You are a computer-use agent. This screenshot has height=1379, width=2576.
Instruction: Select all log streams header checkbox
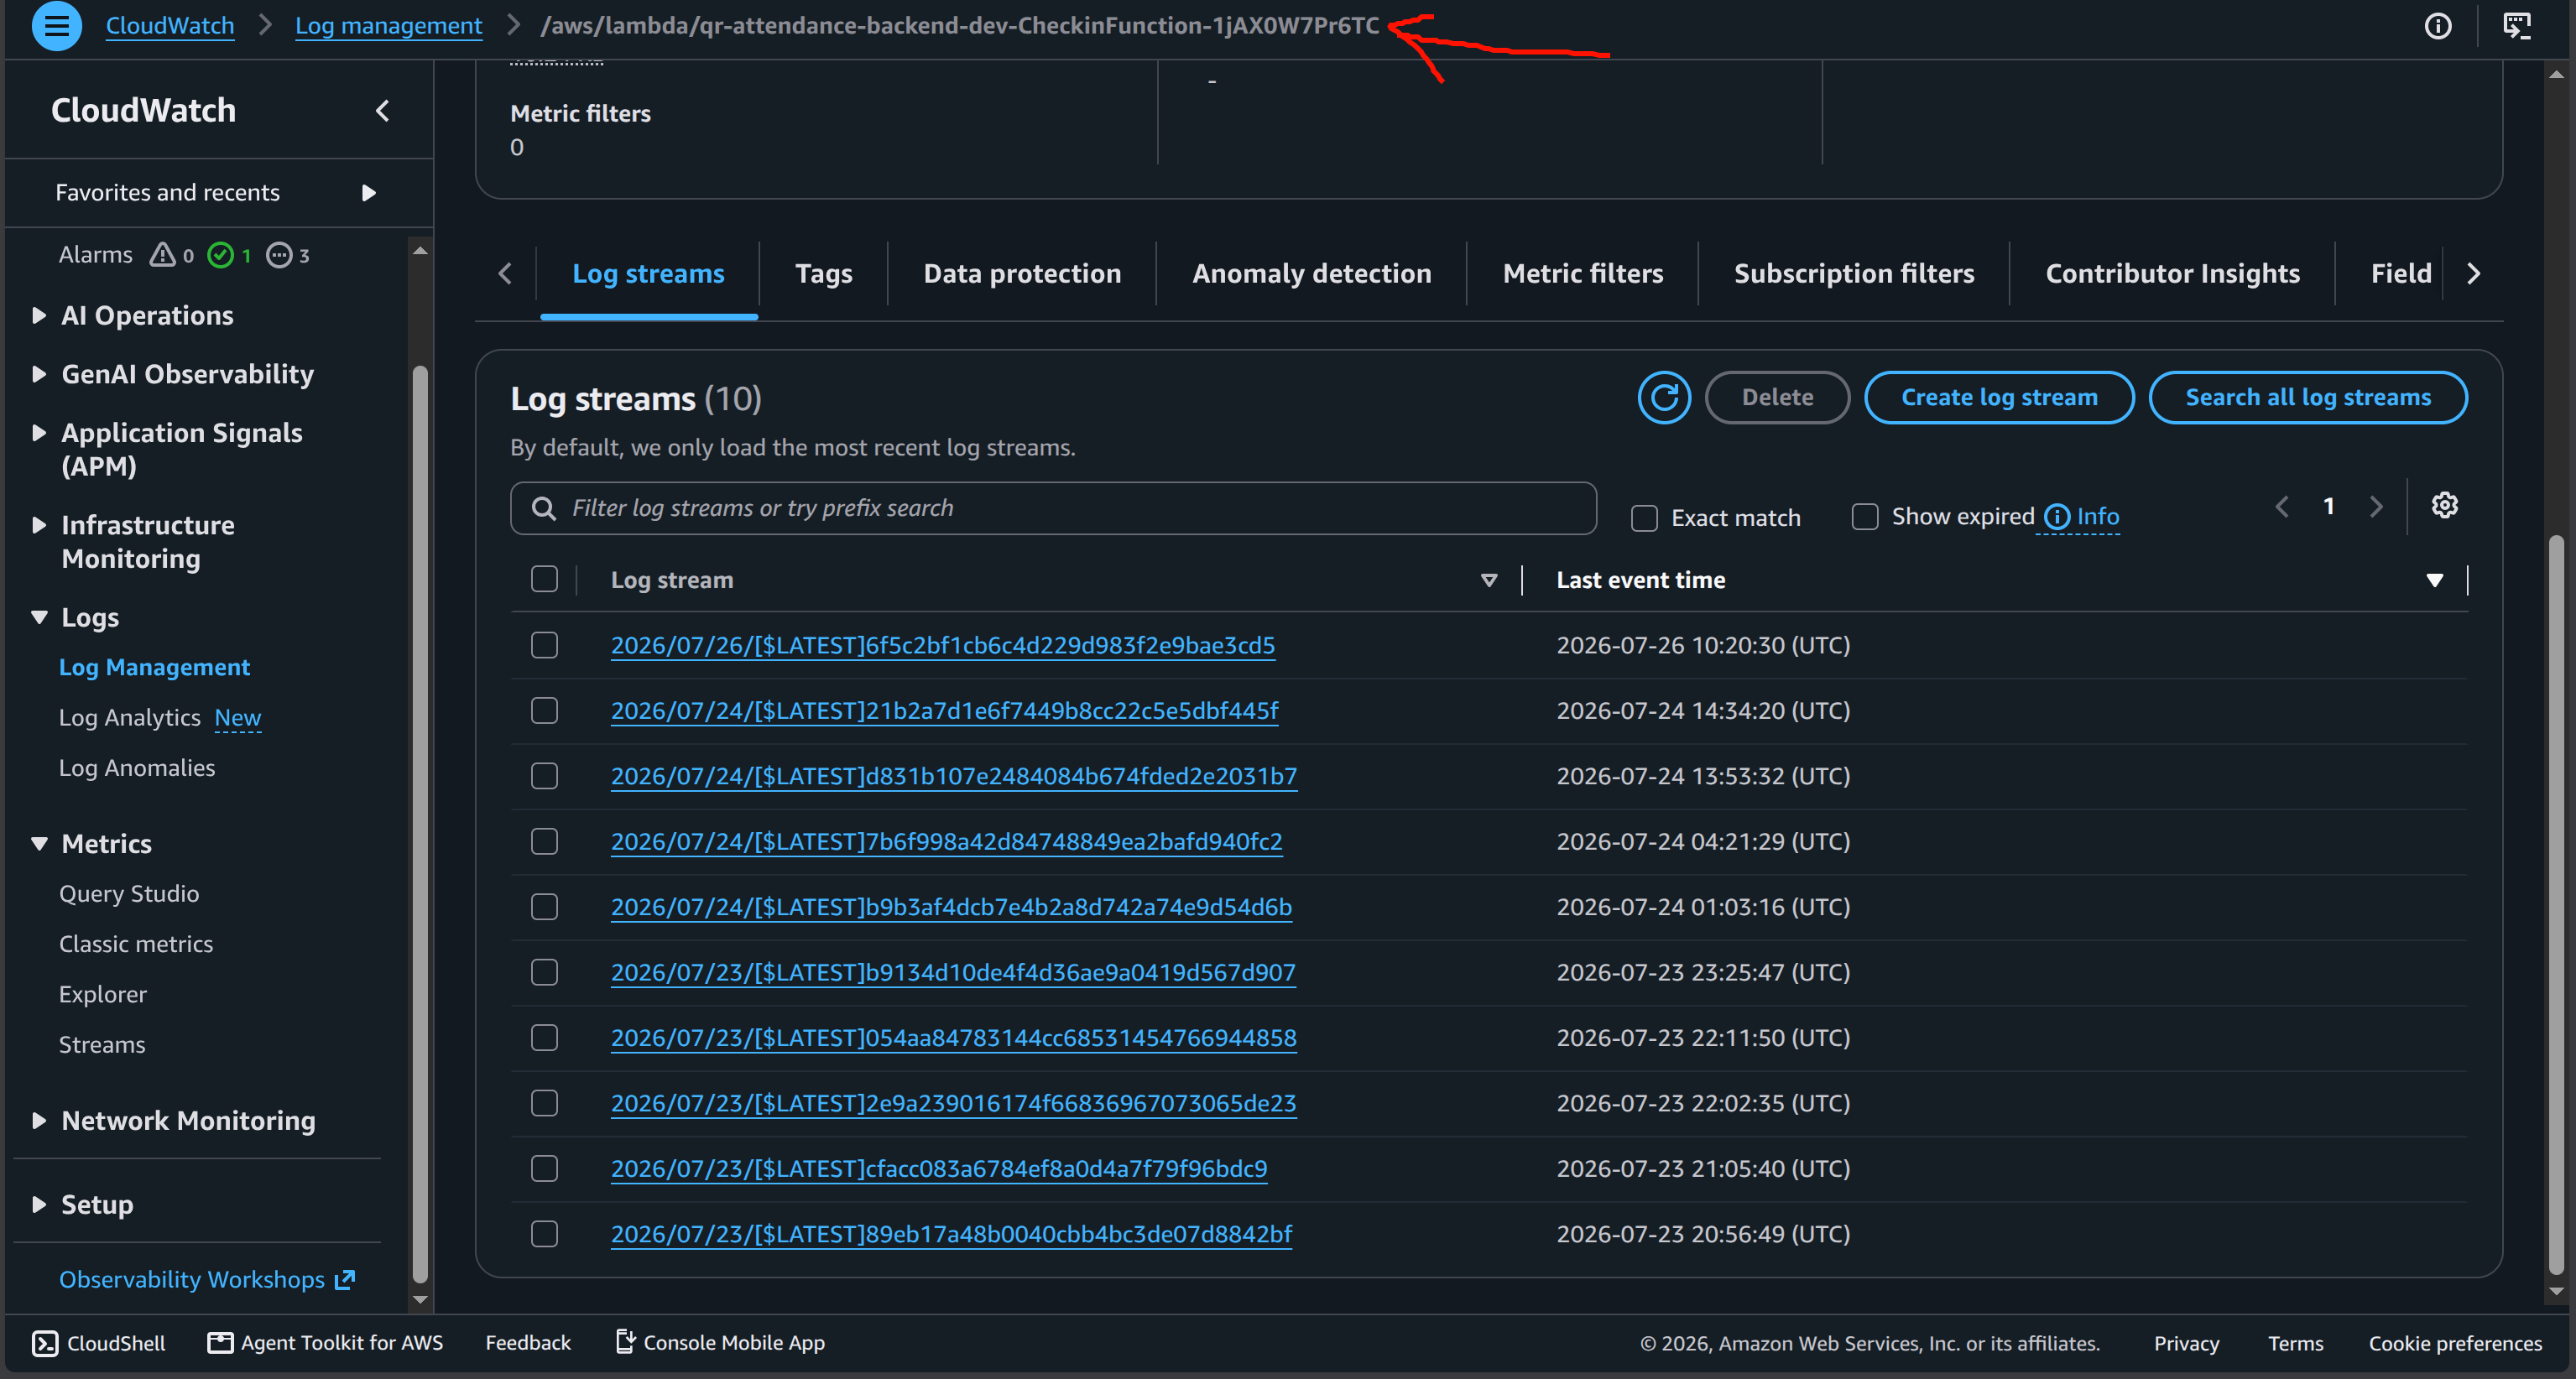(x=544, y=579)
